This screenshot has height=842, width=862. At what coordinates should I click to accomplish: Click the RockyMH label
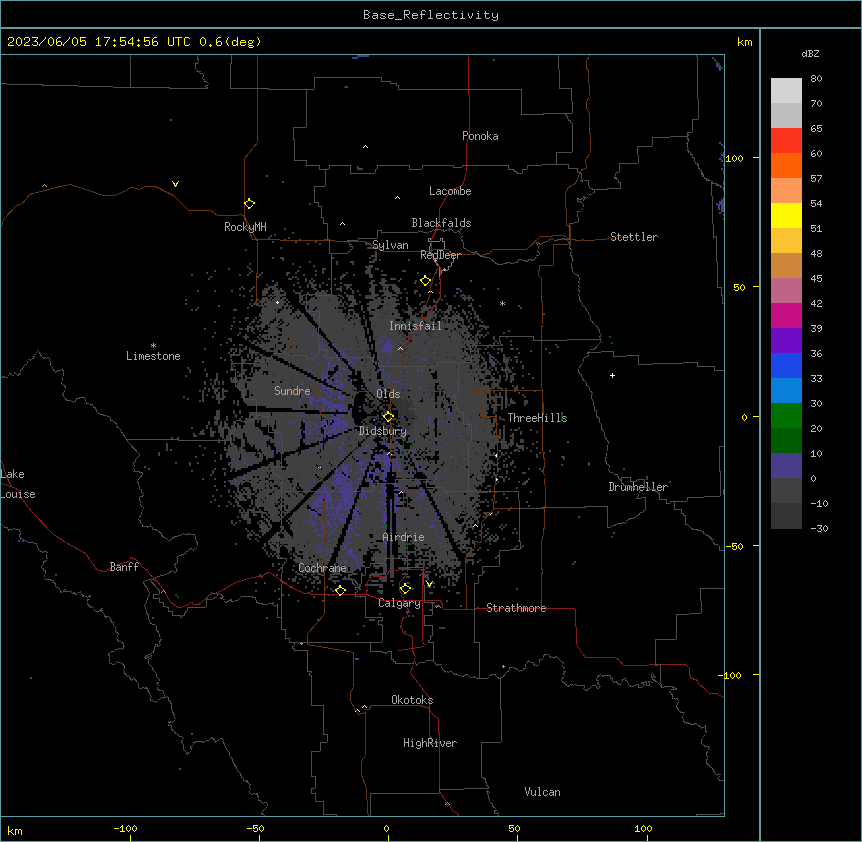coord(245,227)
